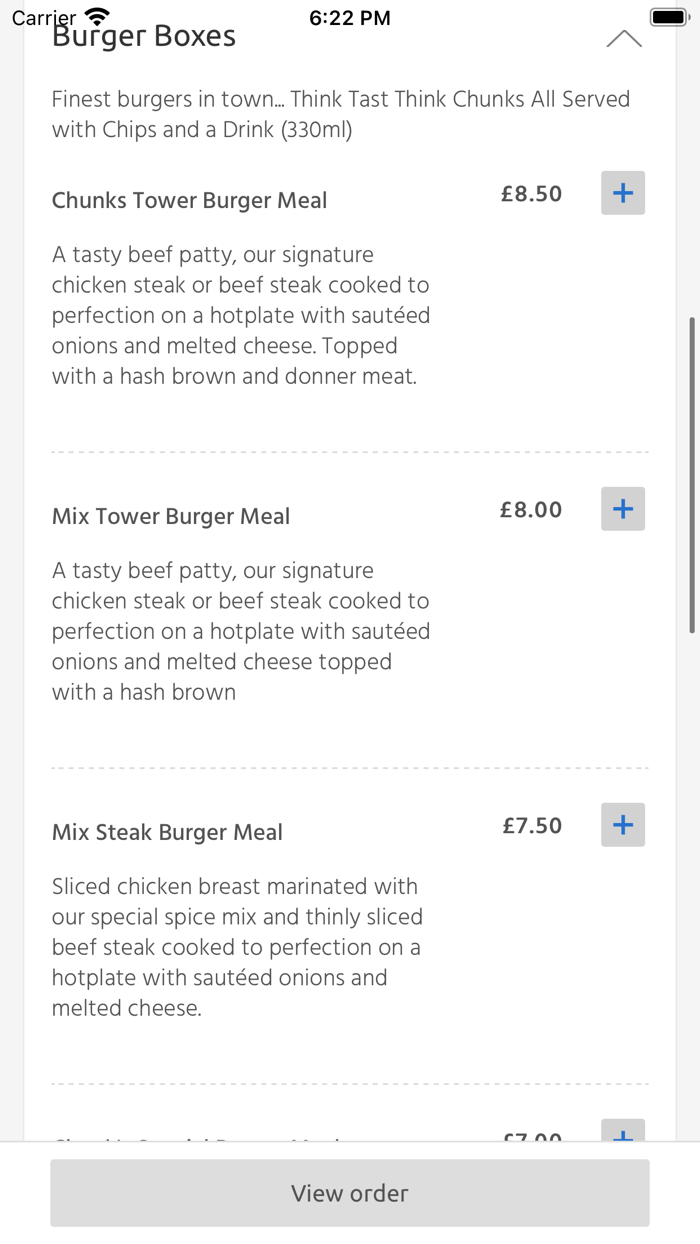Select the Mix Tower Burger Meal title

tap(170, 516)
